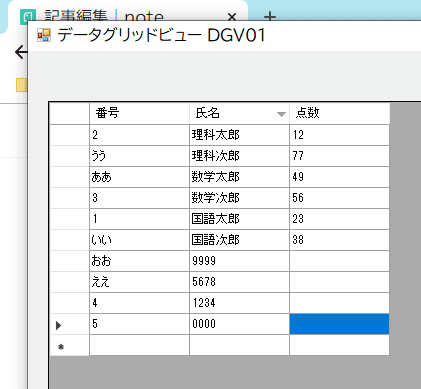Select row header of 国語次郎 row
421x389 pixels.
[69, 240]
